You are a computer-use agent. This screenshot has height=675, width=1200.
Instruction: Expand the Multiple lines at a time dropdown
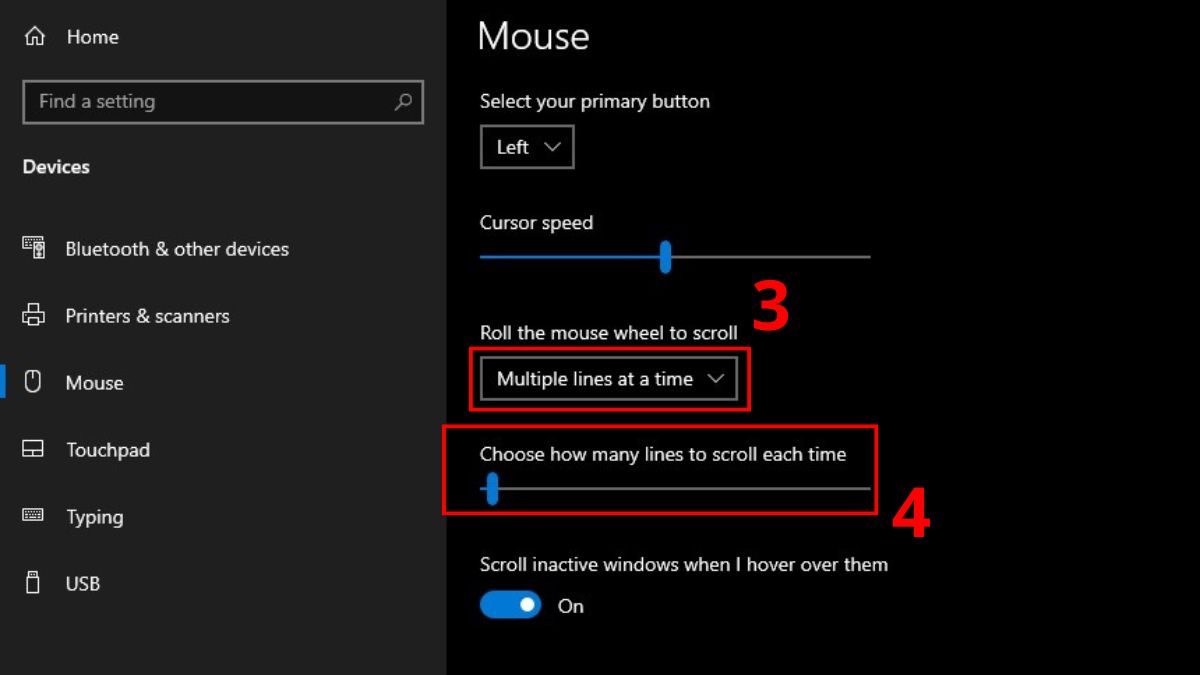(x=608, y=379)
